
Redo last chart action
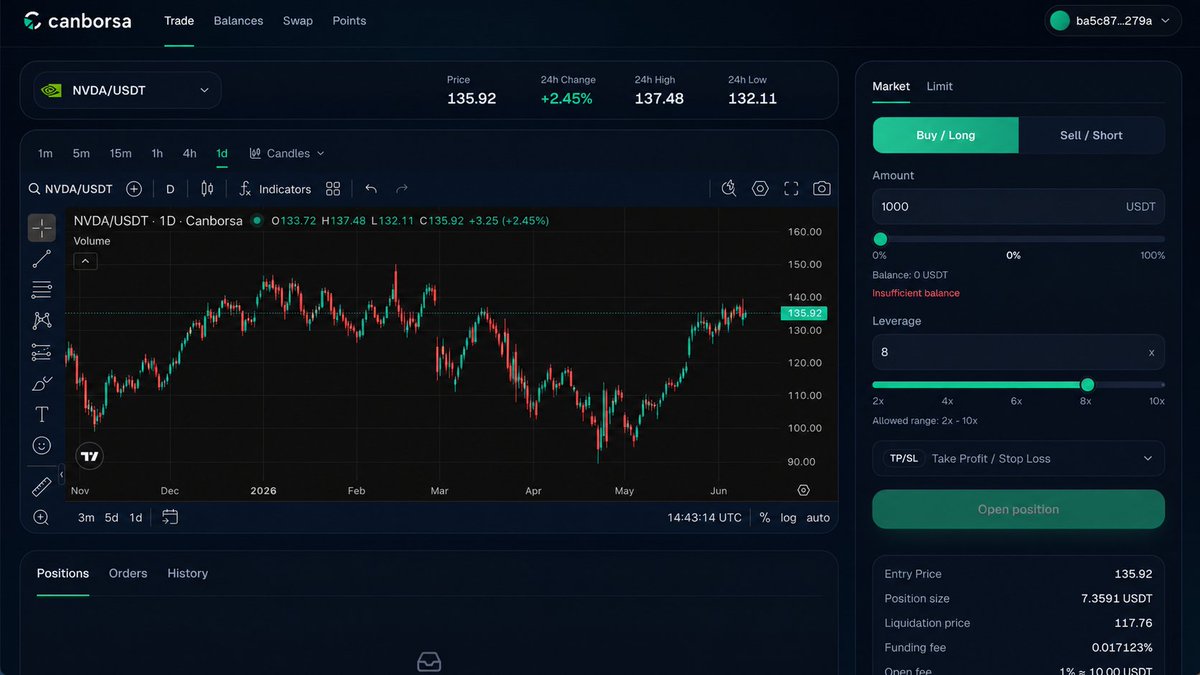(x=402, y=189)
